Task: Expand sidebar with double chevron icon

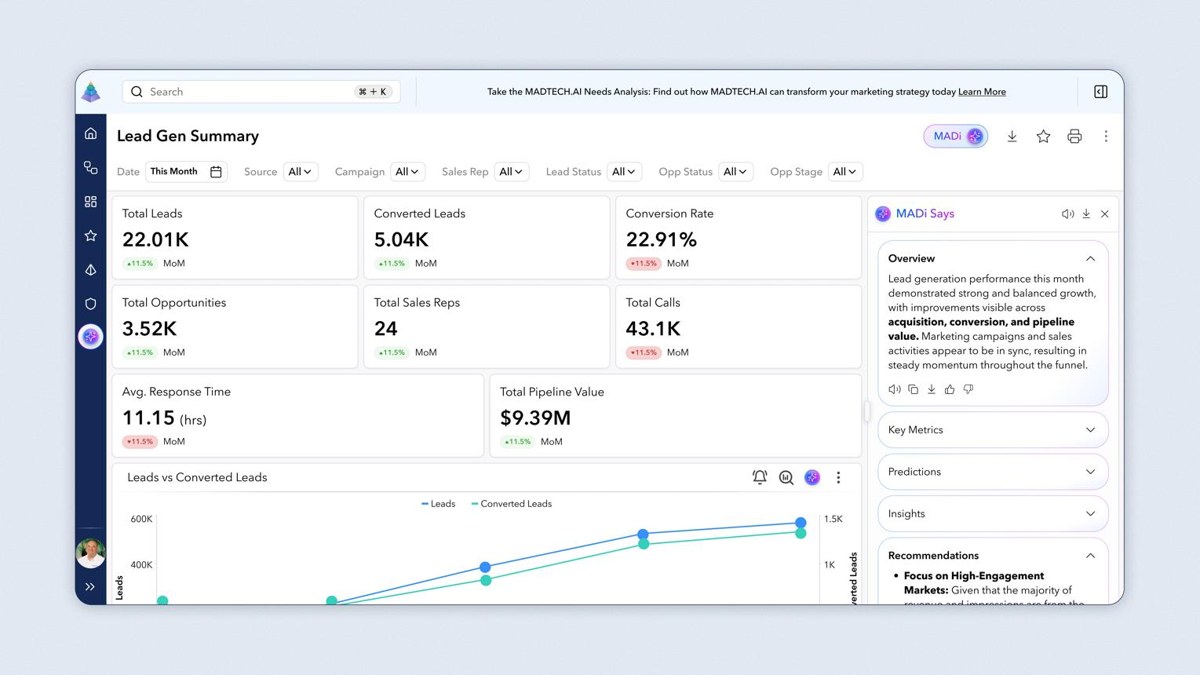Action: (90, 587)
